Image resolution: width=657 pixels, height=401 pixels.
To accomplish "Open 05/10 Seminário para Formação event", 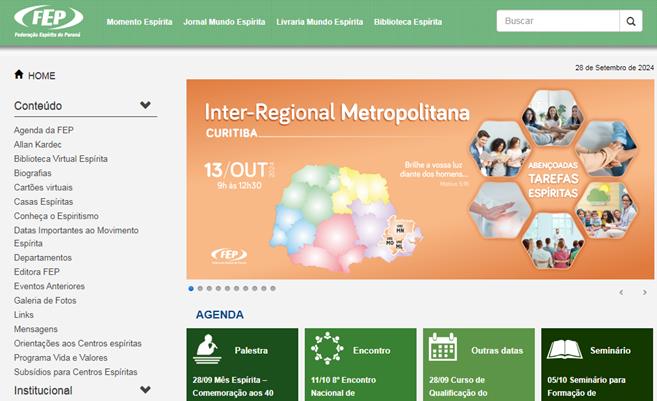I will coord(586,386).
